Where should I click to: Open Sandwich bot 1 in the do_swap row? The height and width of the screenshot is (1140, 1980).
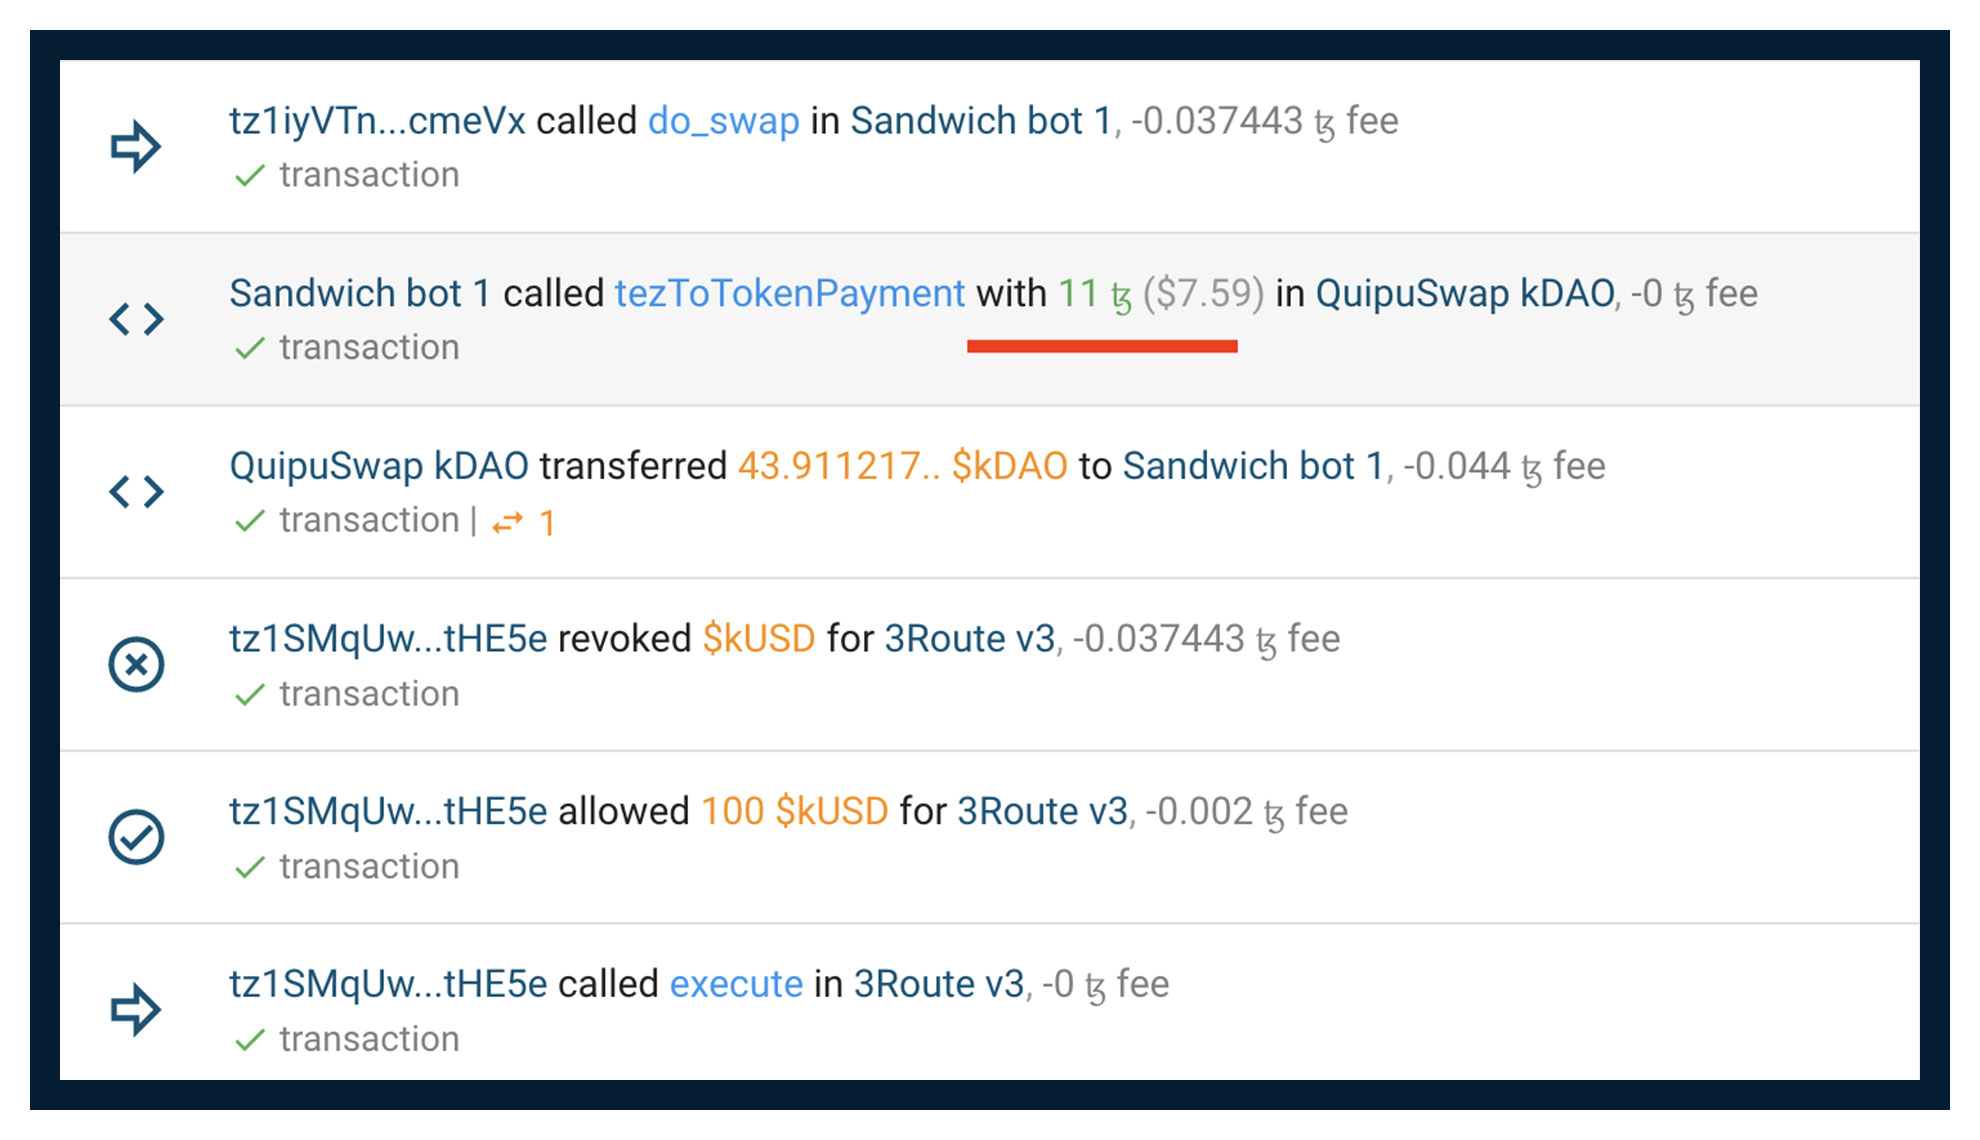[981, 121]
